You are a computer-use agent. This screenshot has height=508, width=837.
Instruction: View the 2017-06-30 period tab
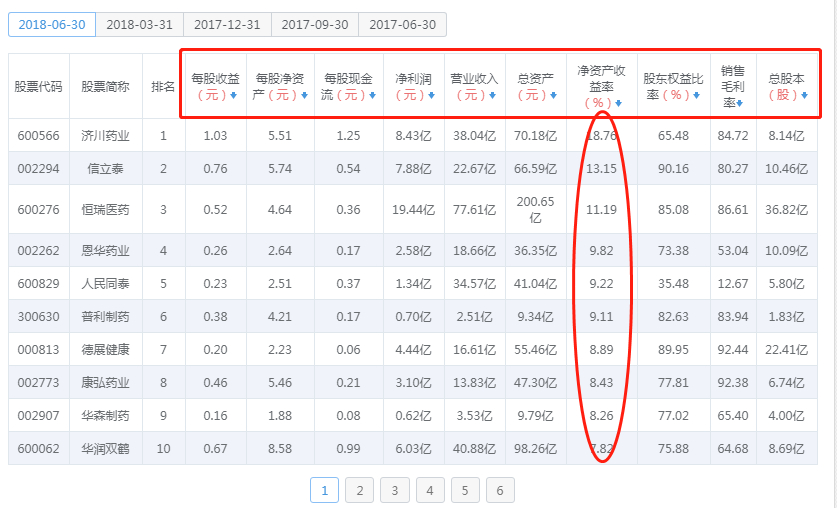(x=402, y=25)
